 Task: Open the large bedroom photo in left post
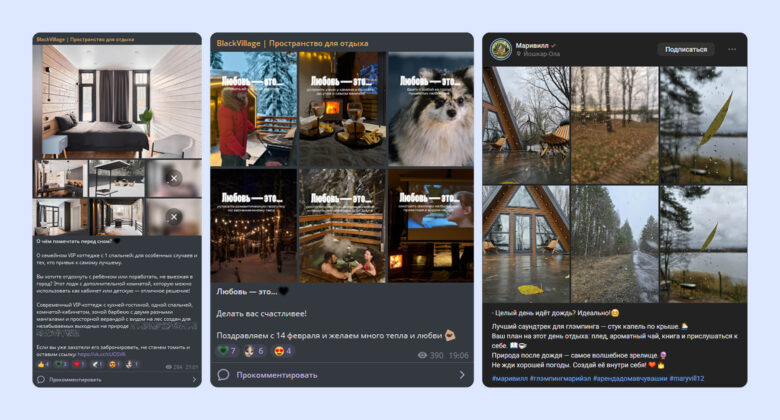pyautogui.click(x=117, y=102)
